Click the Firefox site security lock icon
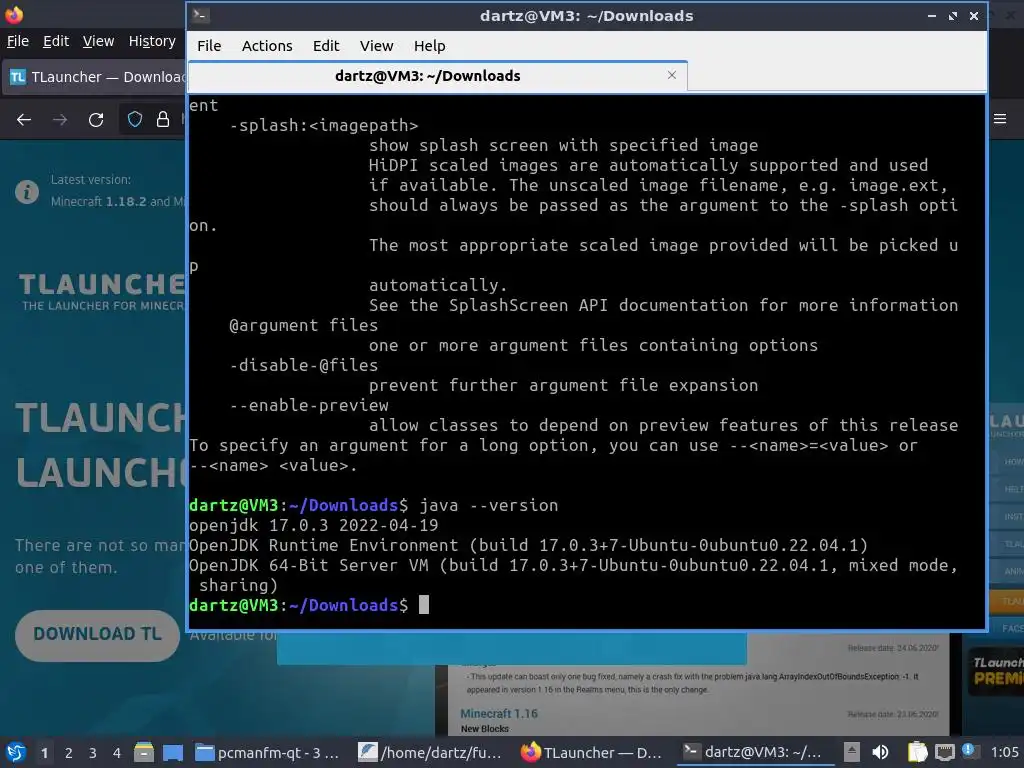 coord(163,119)
